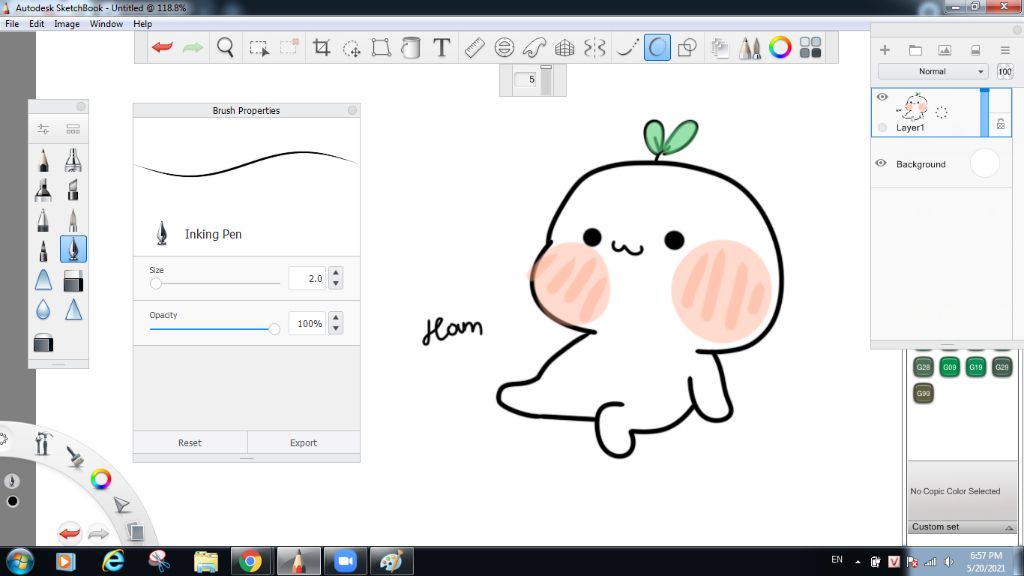The image size is (1024, 576).
Task: Toggle the highlighted Predictive Stroke tool
Action: [657, 48]
